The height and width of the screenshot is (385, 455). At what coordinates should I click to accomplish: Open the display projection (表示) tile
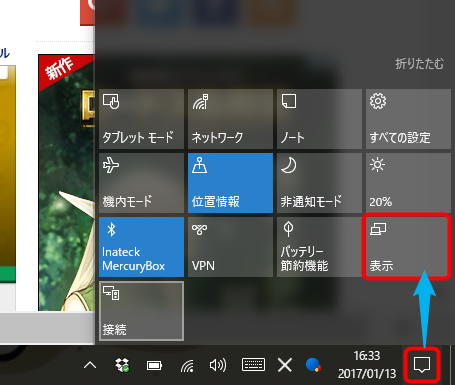click(407, 247)
